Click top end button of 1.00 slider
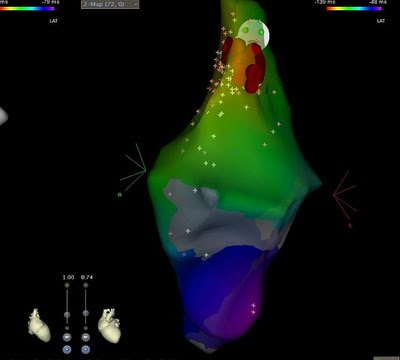Viewport: 400px width, 360px height. [x=67, y=285]
